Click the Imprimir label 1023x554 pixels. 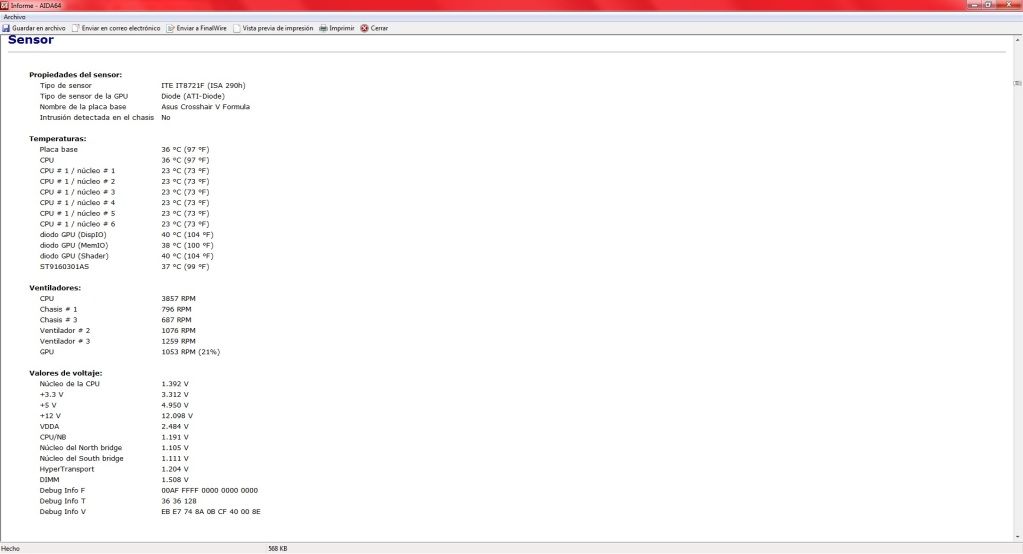tap(342, 28)
